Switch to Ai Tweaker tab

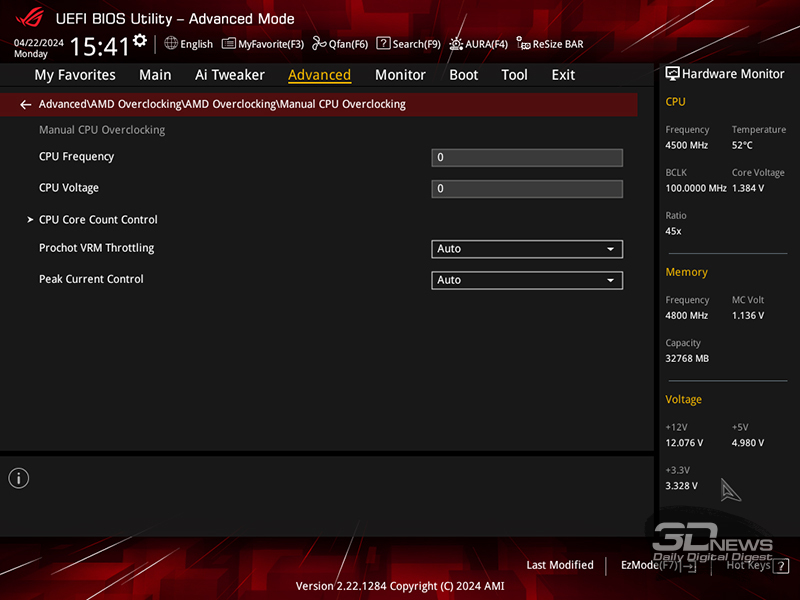(x=230, y=75)
